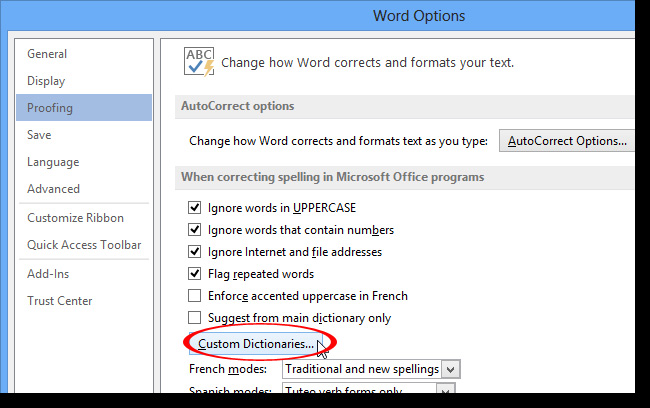
Task: Check Suggest from main dictionary only
Action: [195, 318]
